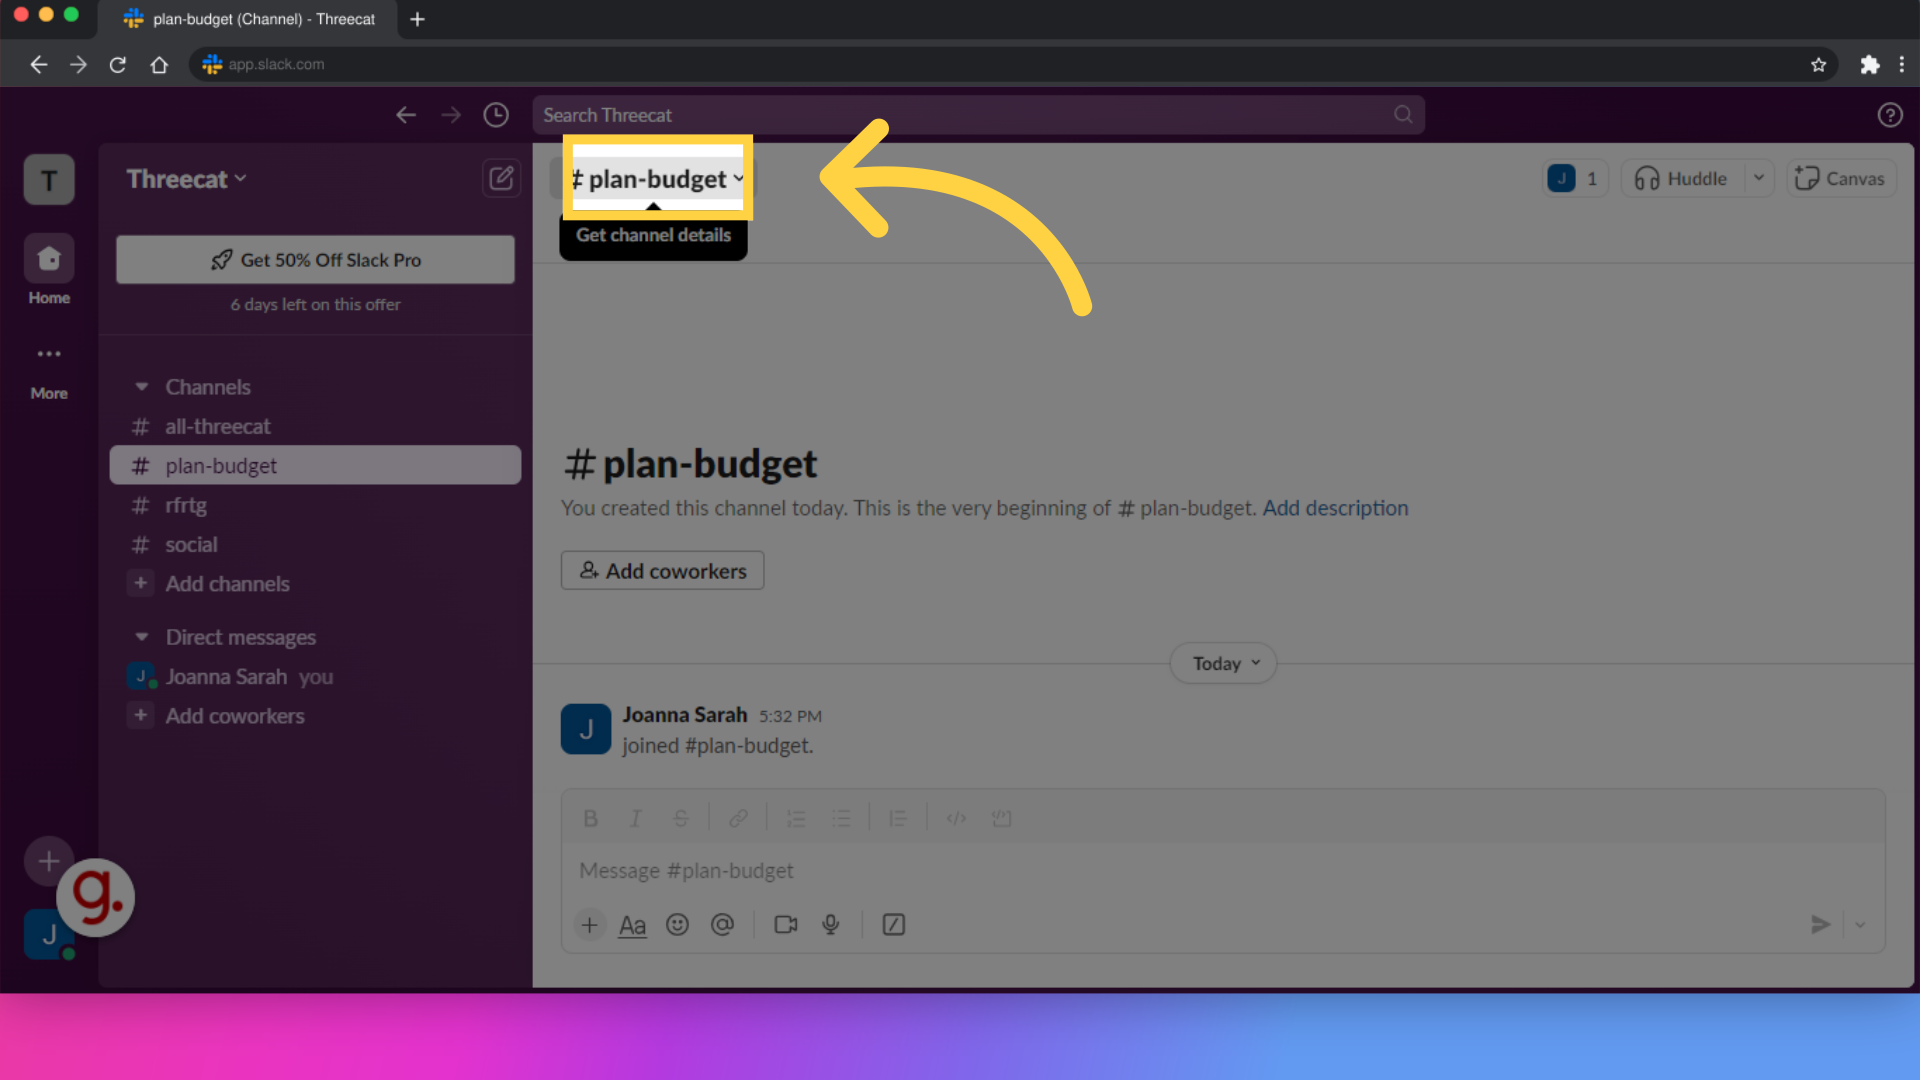Open the all-threecat channel
Viewport: 1920px width, 1080px height.
tap(315, 427)
